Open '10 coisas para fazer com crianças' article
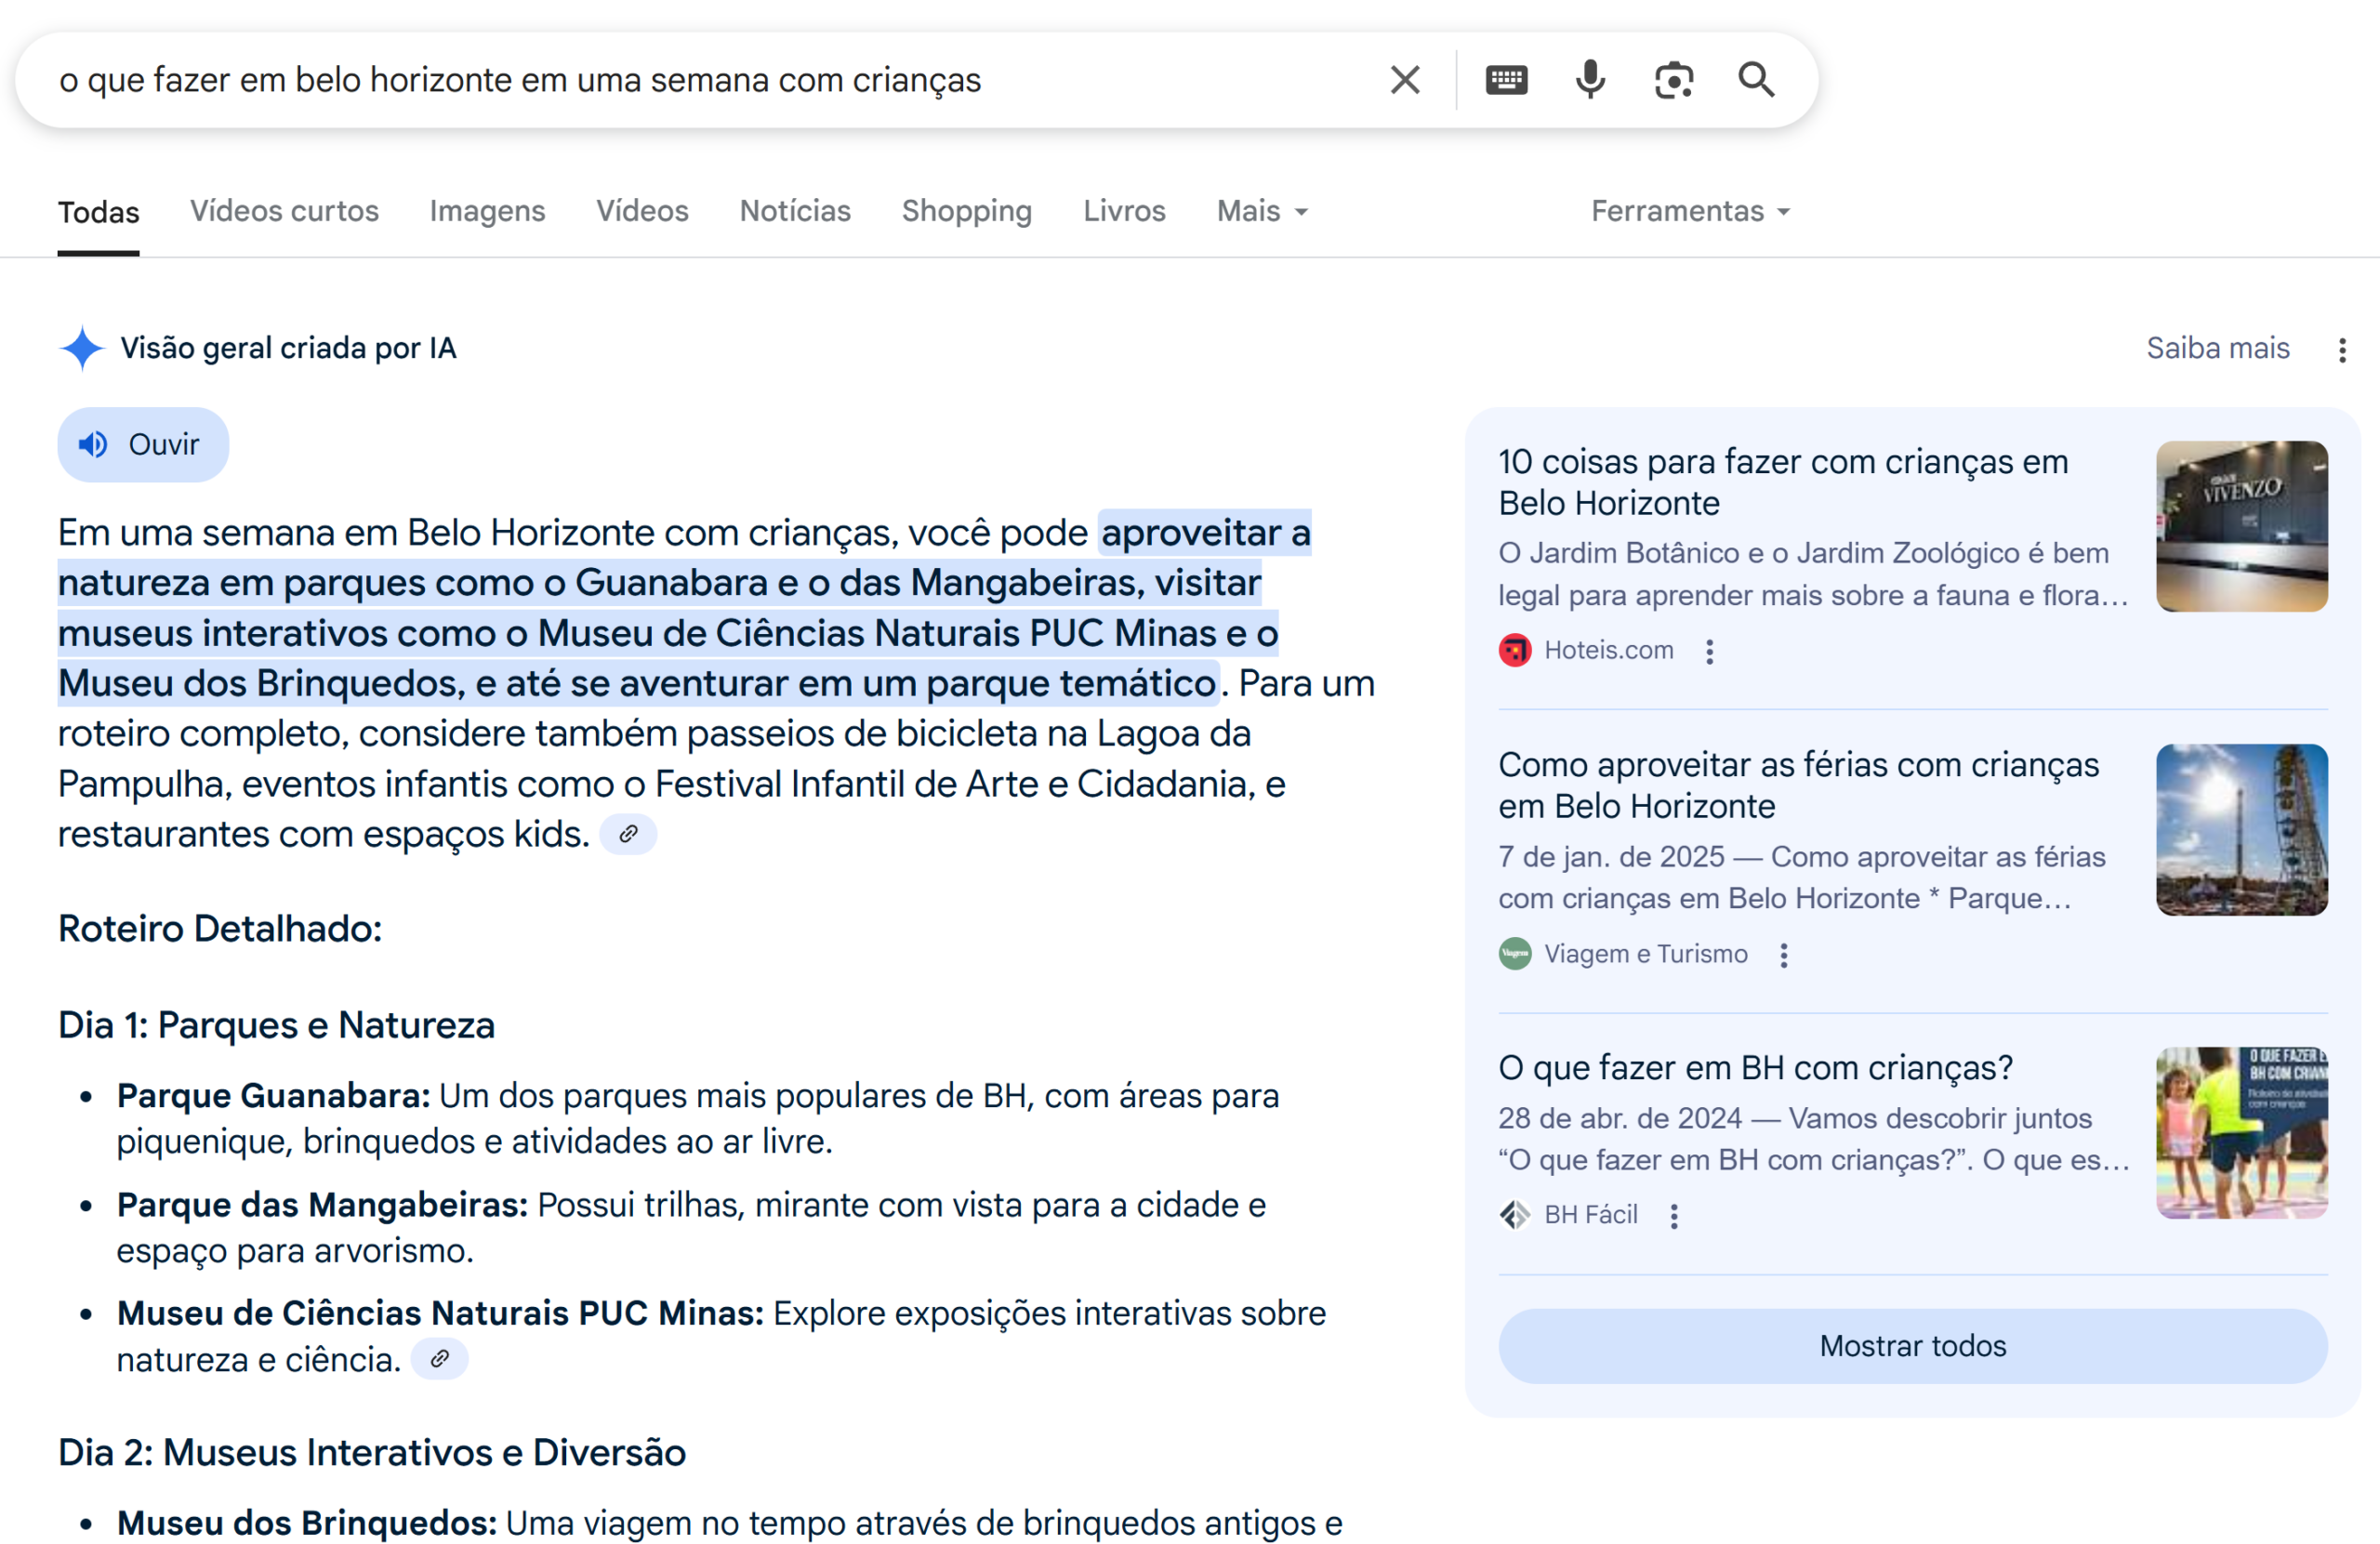 [x=1783, y=482]
